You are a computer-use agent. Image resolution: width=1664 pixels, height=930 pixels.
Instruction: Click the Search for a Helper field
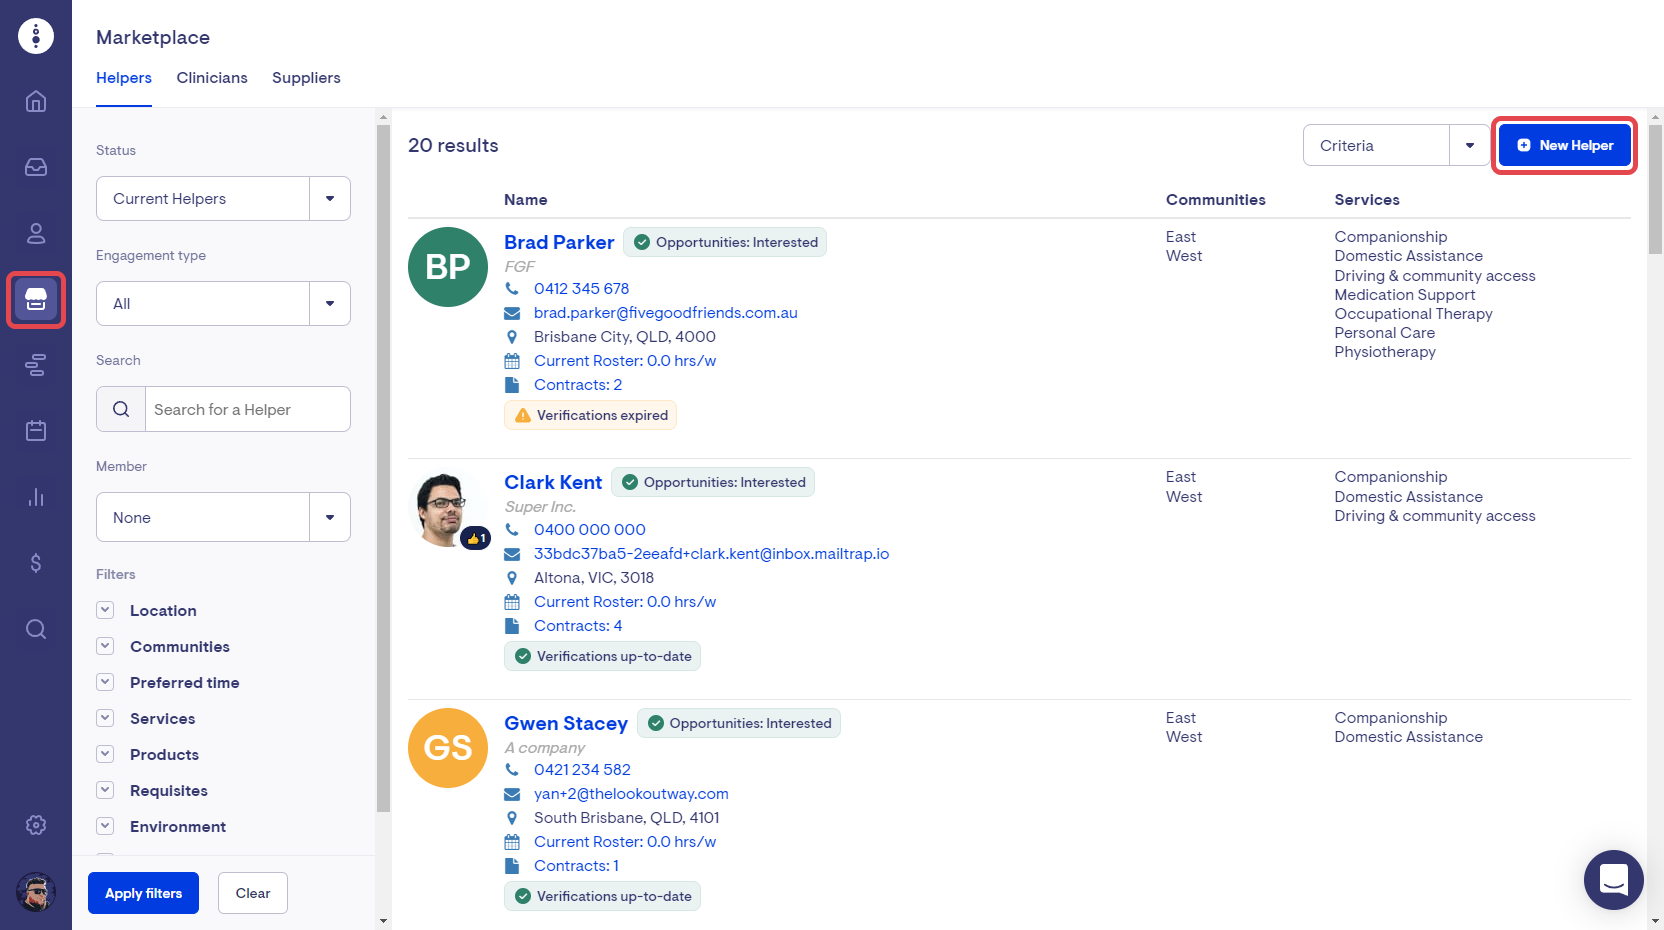click(x=246, y=409)
